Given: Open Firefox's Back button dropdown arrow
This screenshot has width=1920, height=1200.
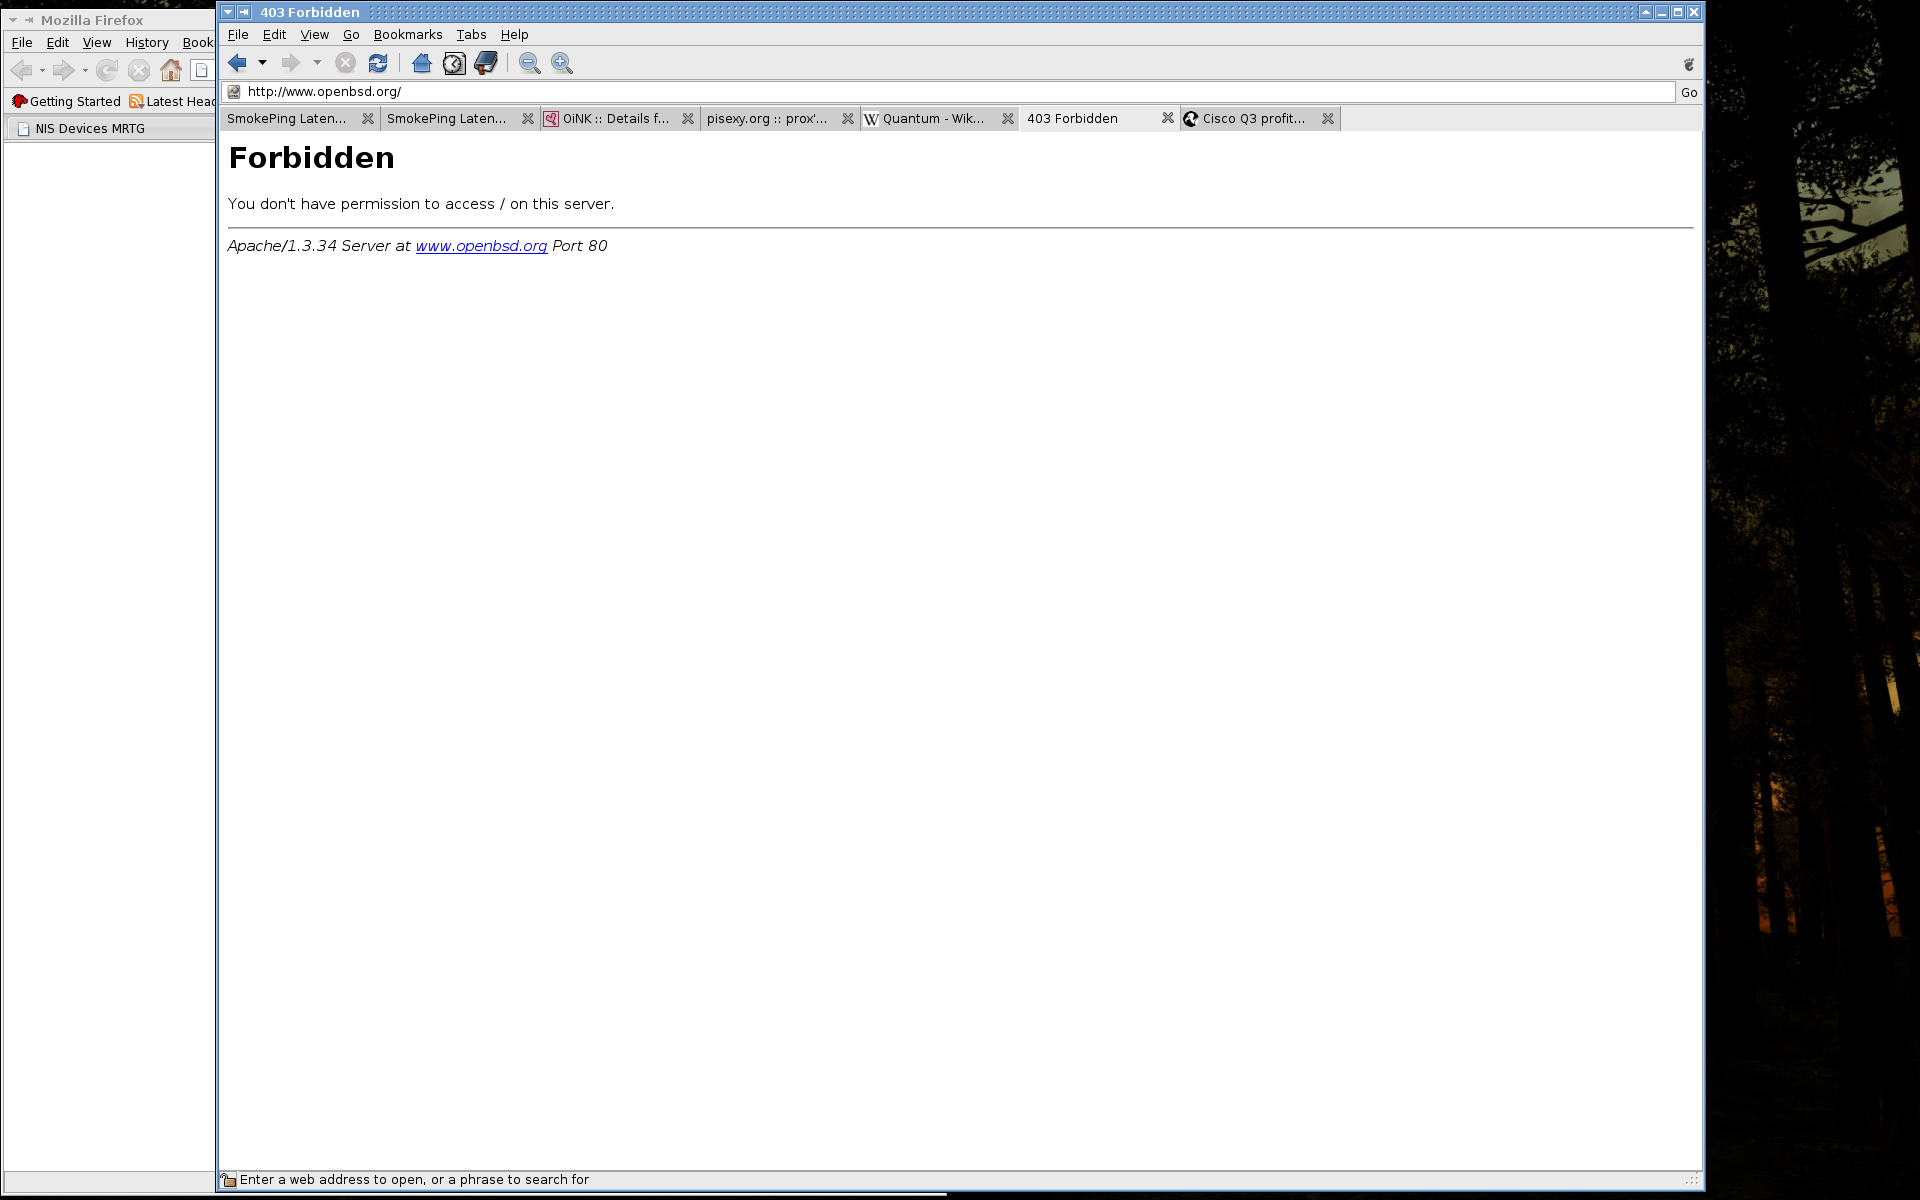Looking at the screenshot, I should (42, 71).
